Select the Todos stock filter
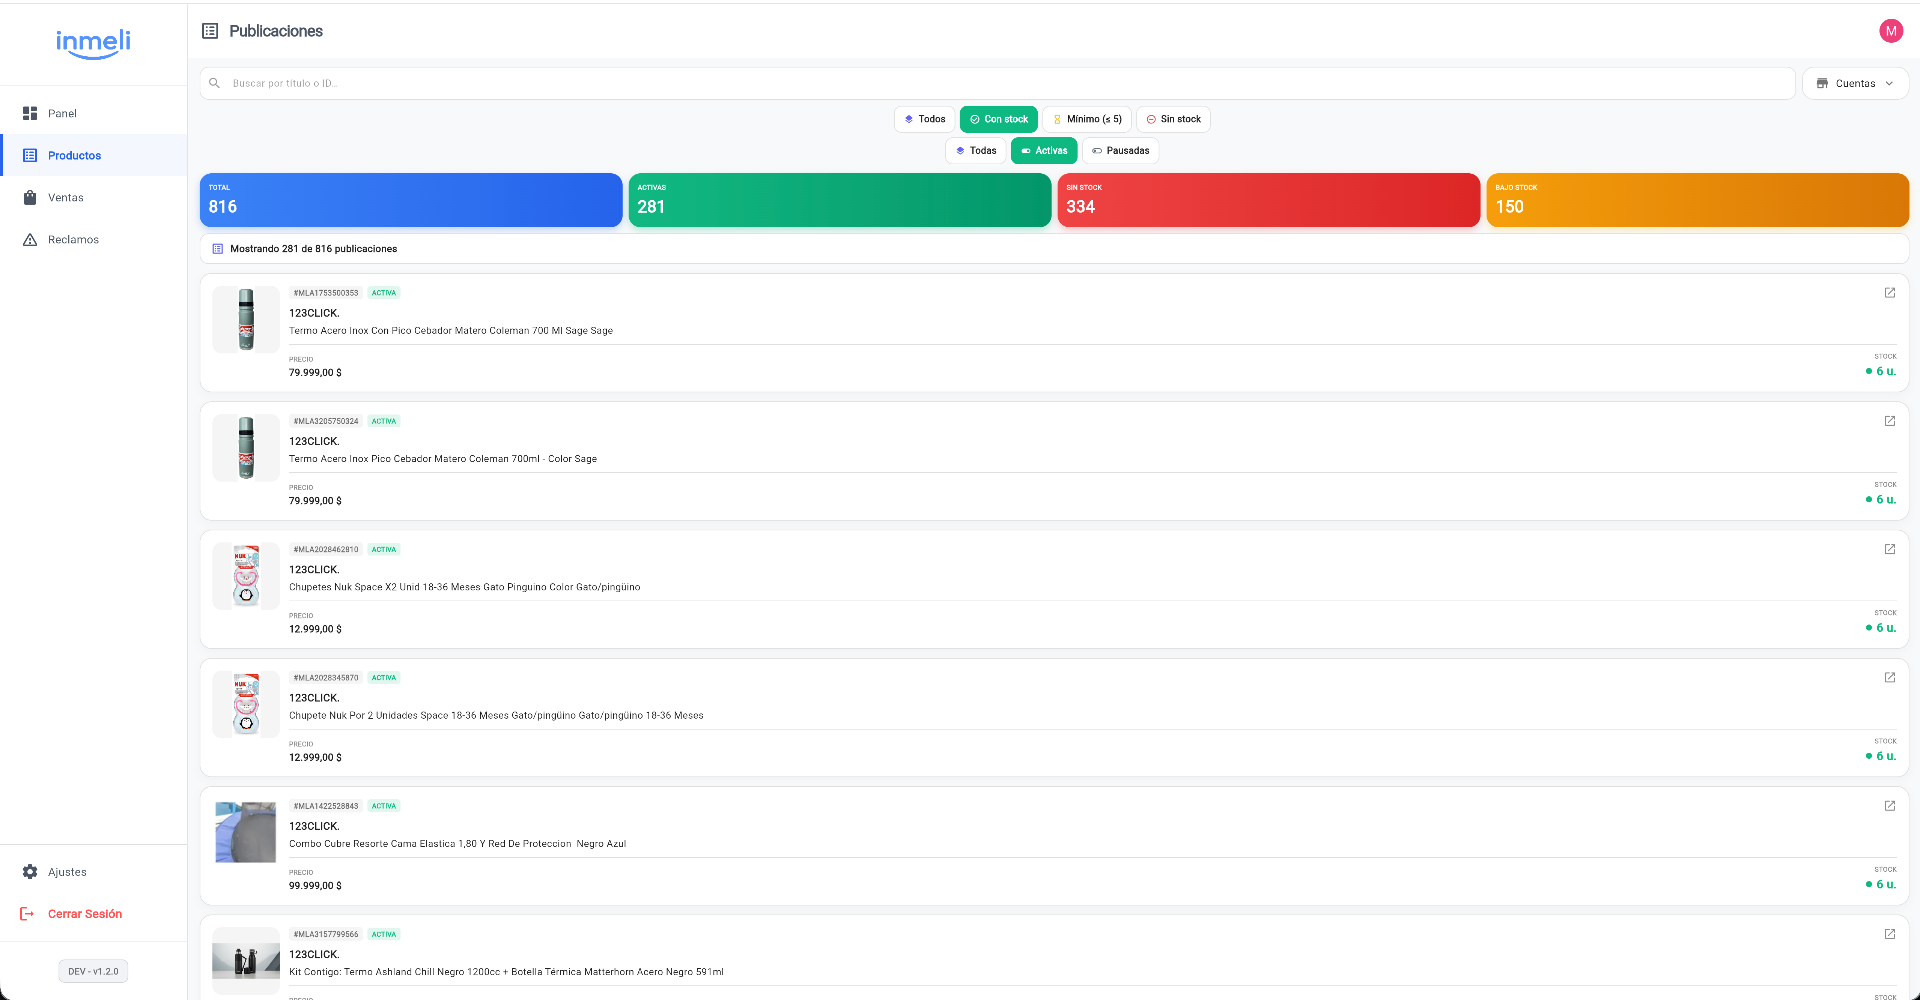Screen dimensions: 1920x1000 coord(925,119)
